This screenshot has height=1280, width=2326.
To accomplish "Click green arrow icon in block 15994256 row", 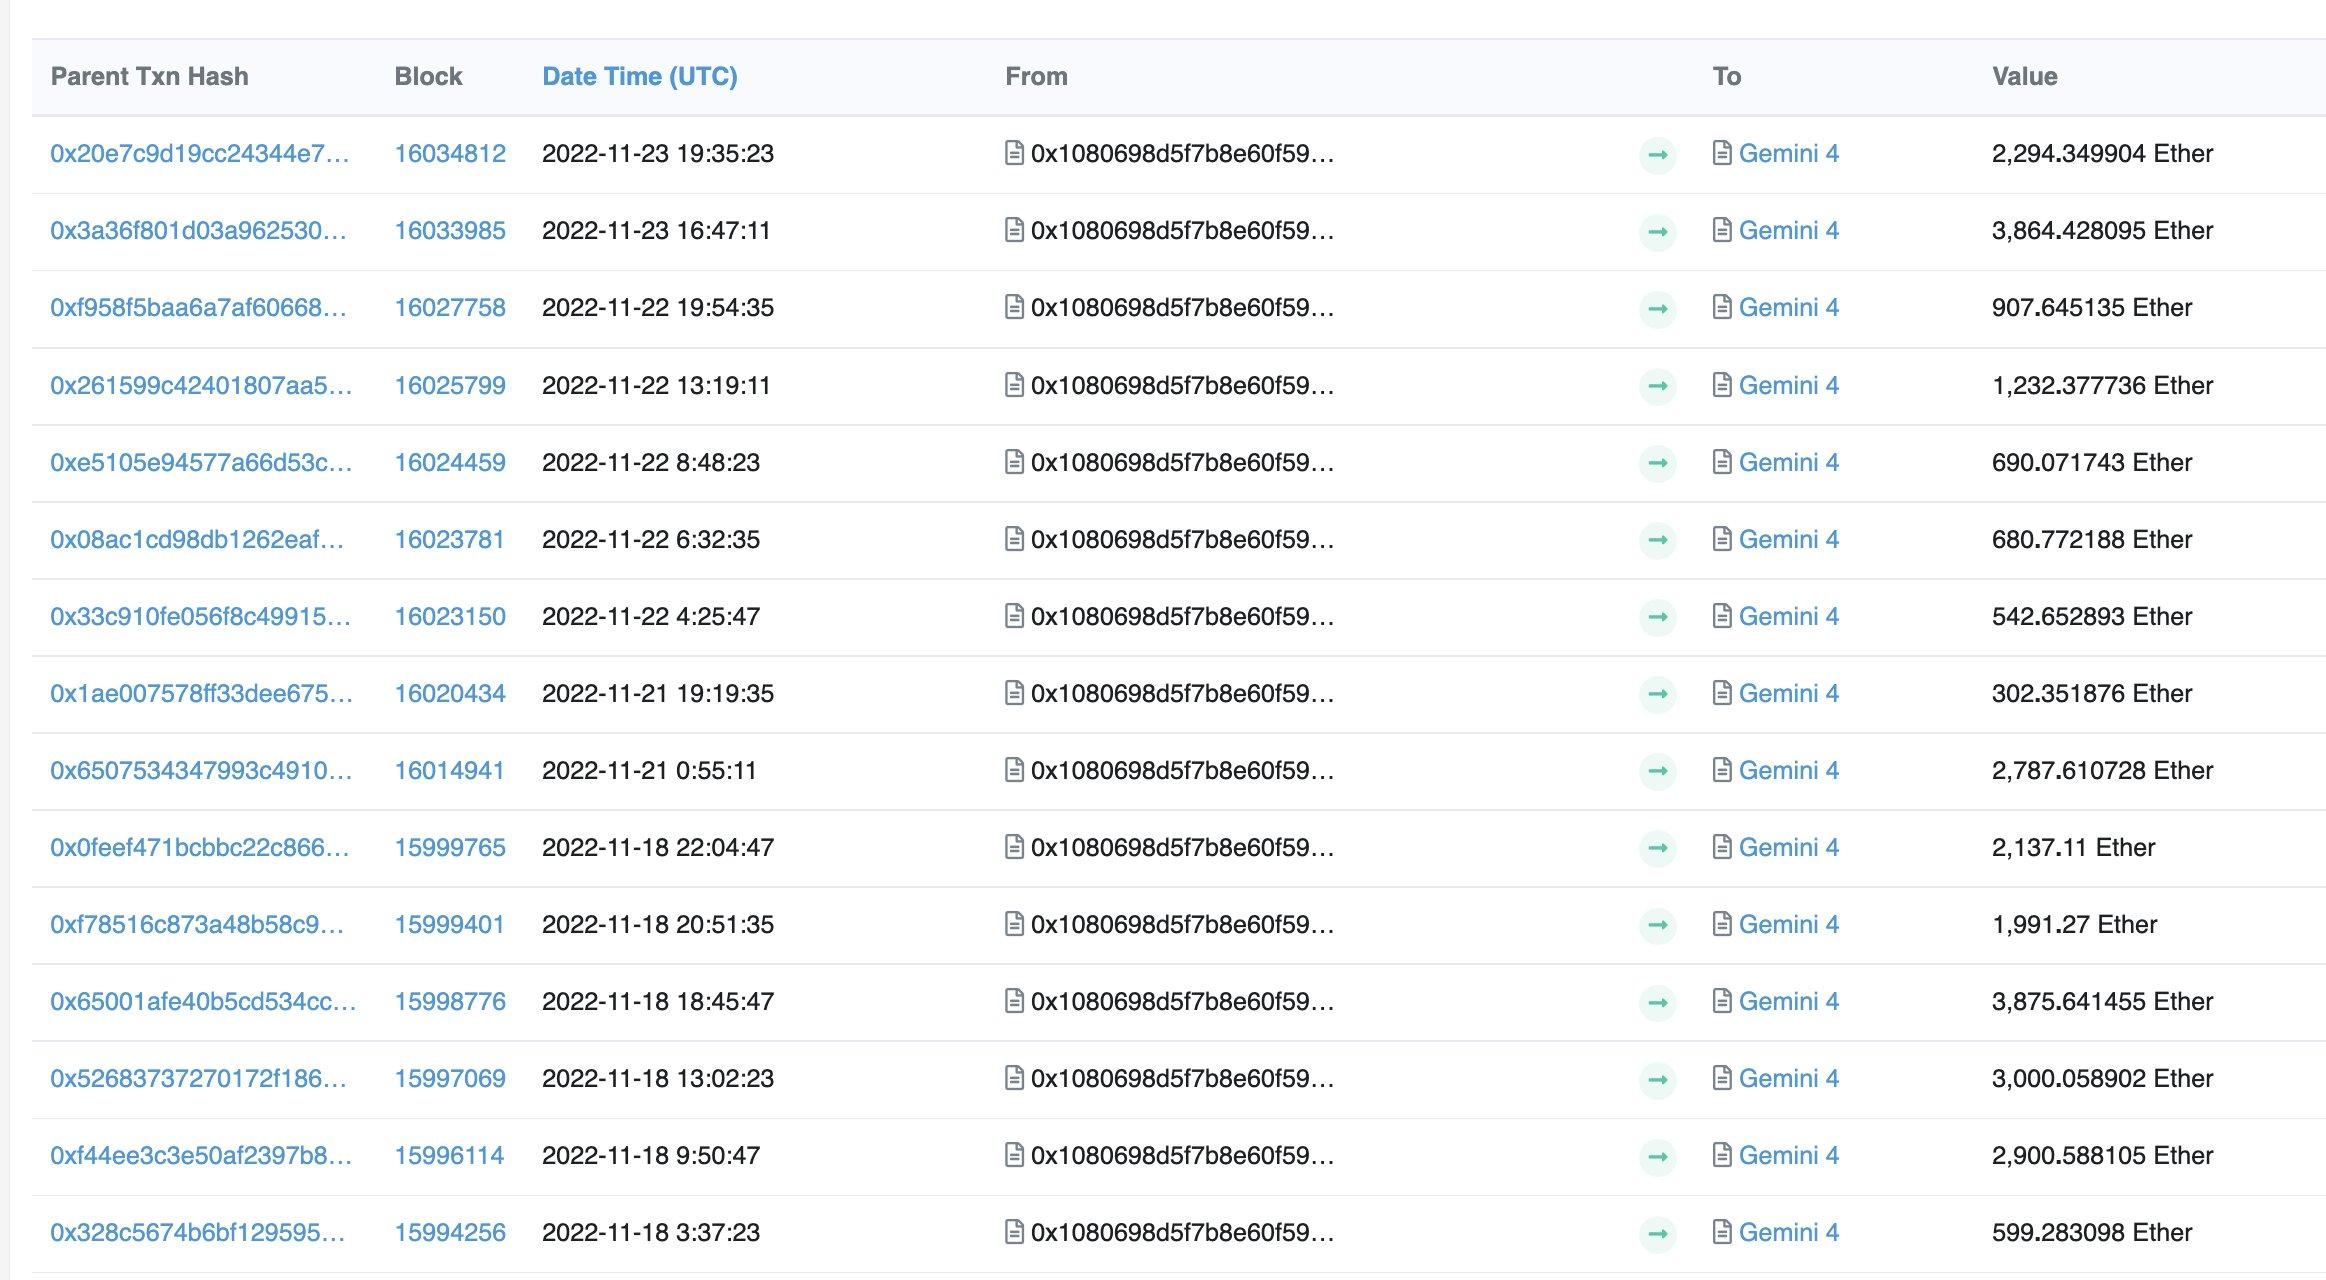I will [x=1657, y=1233].
